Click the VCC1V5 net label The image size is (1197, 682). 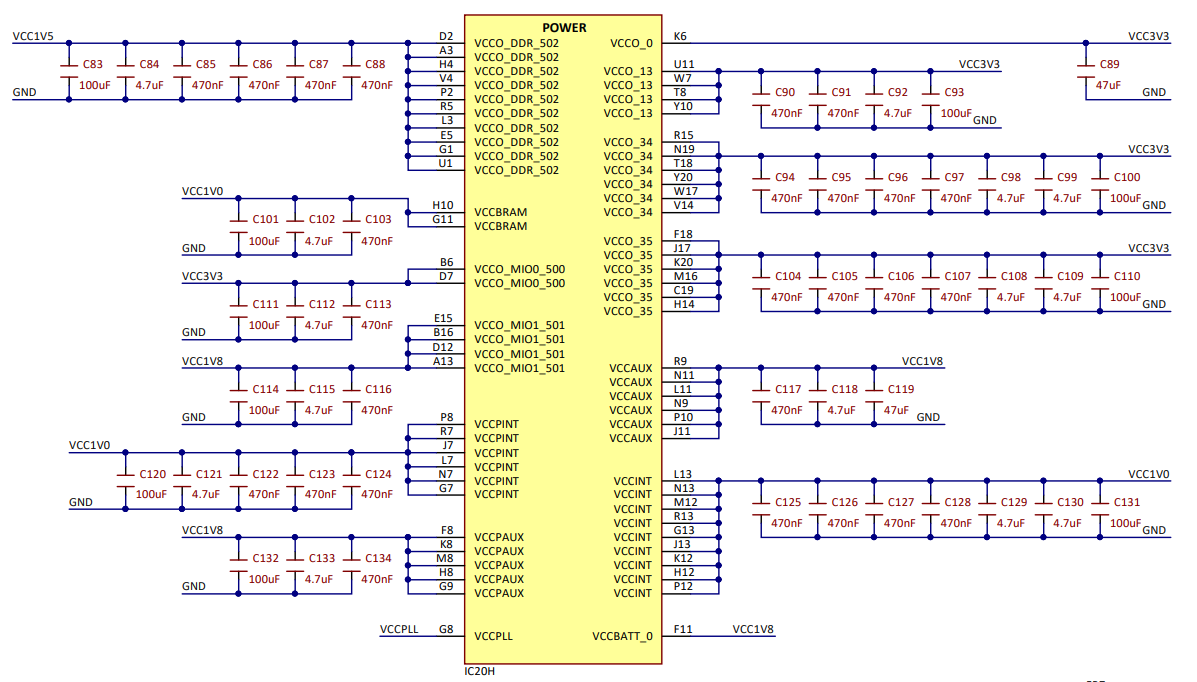coord(32,36)
